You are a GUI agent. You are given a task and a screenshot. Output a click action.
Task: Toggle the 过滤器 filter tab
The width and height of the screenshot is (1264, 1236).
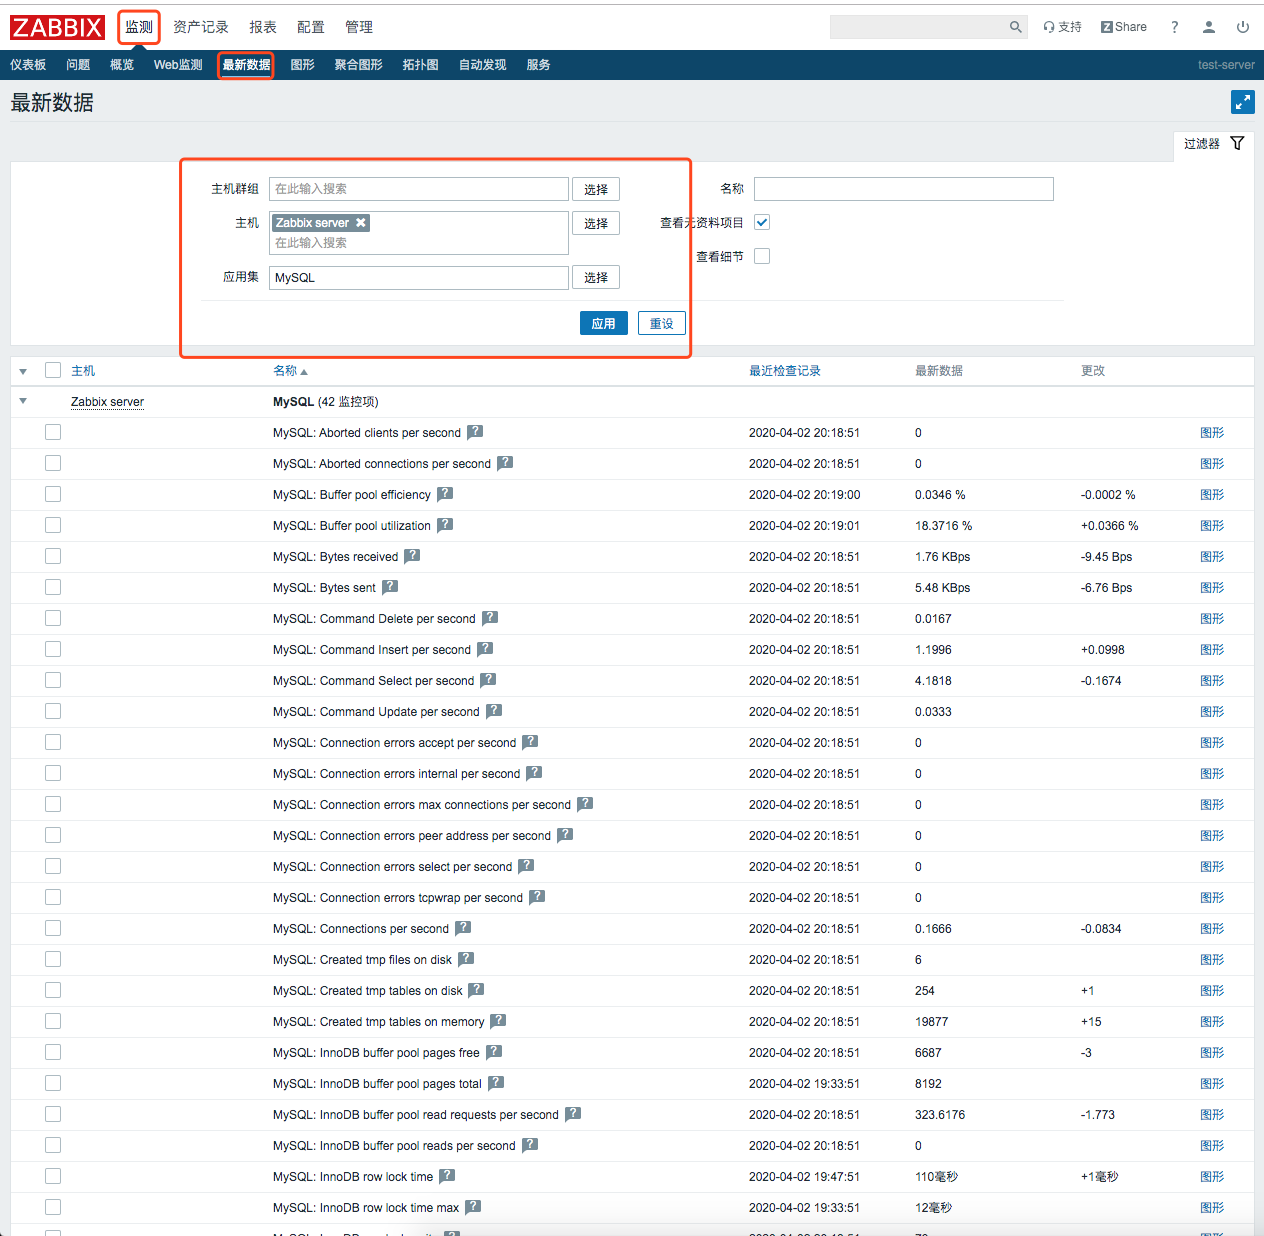pos(1213,144)
